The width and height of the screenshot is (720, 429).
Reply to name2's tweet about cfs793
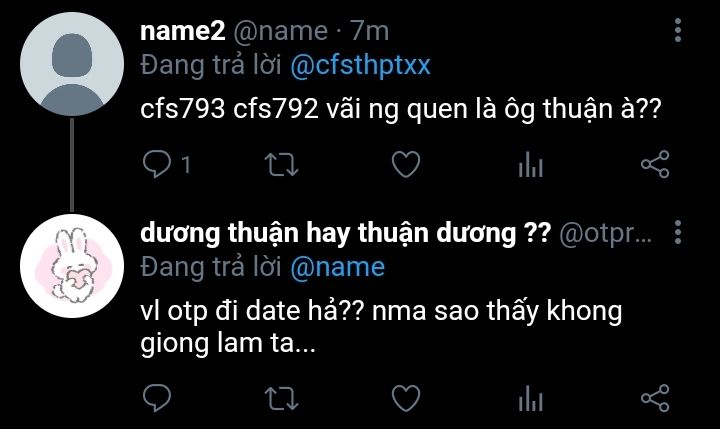coord(157,164)
